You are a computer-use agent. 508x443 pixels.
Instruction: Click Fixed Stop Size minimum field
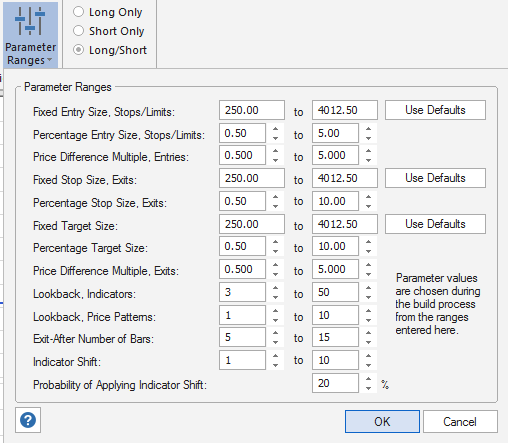[x=252, y=178]
